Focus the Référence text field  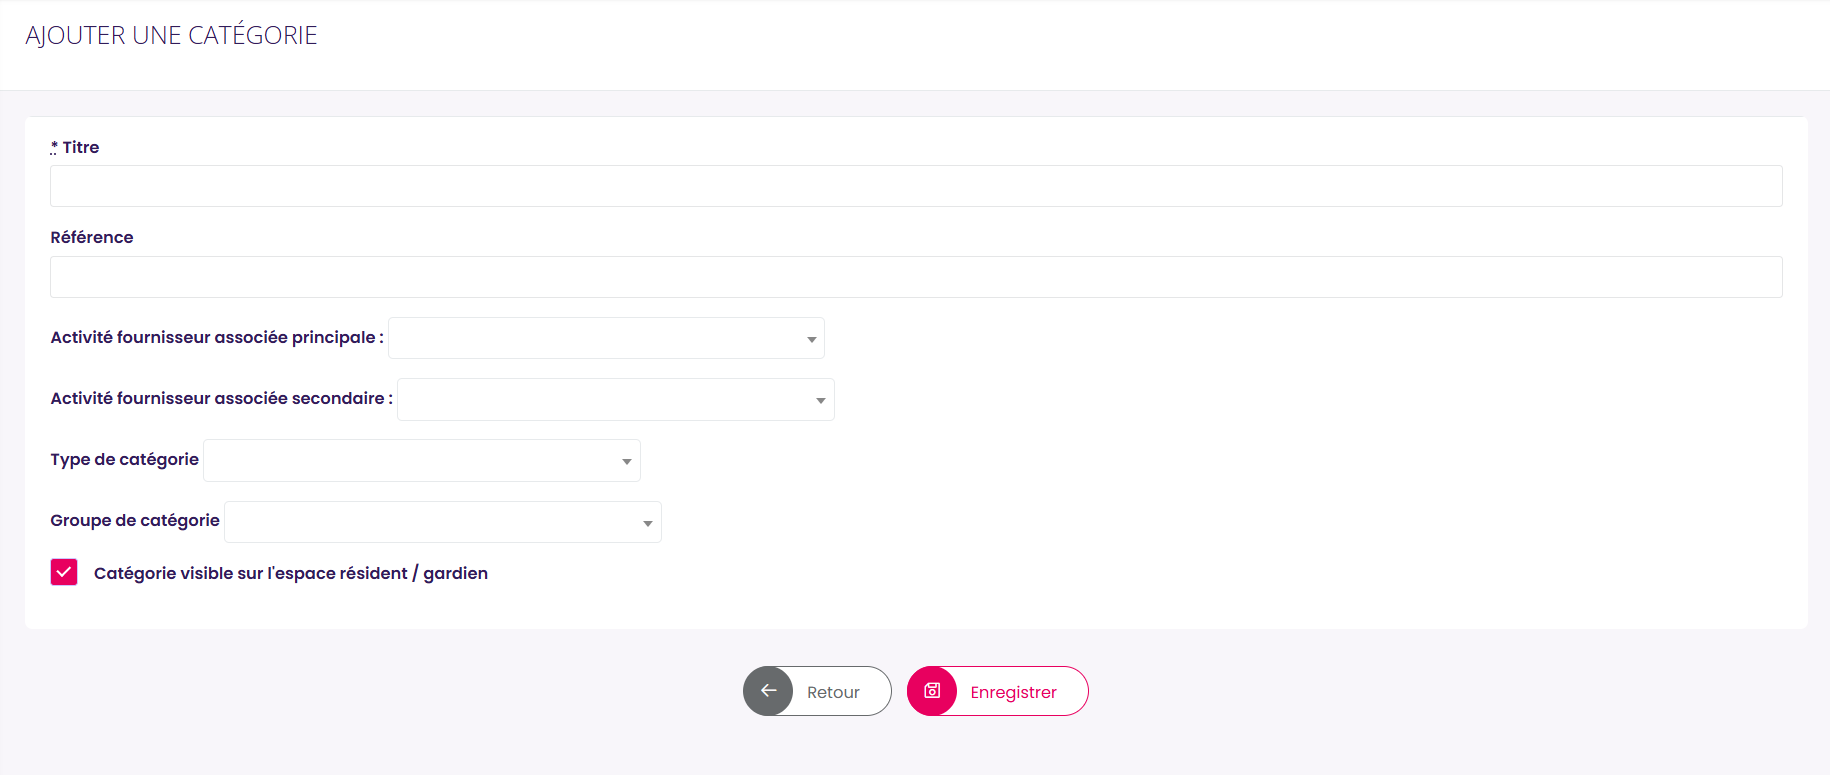coord(916,277)
